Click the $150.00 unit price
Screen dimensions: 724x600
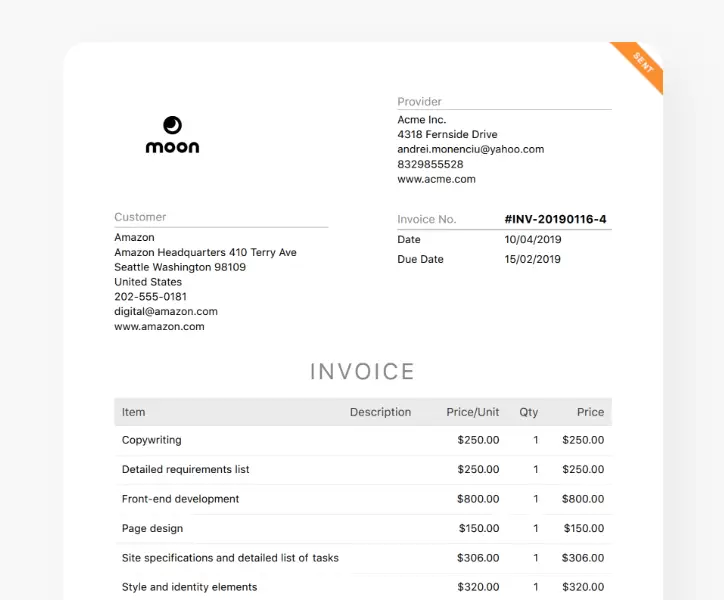coord(479,528)
